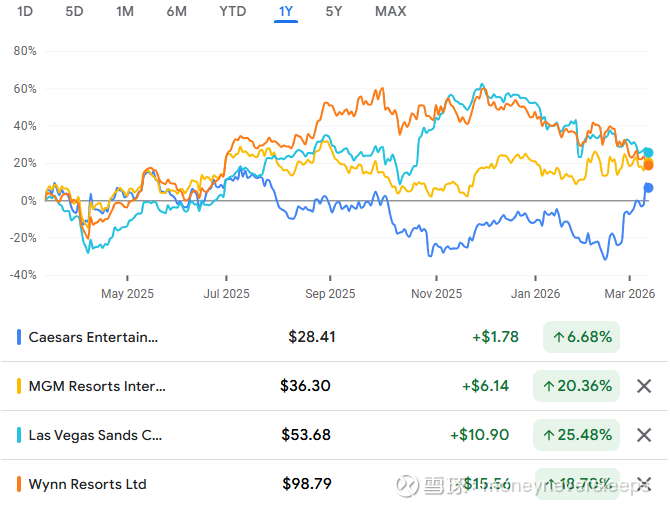
Task: Show MAX historical range
Action: [x=390, y=12]
